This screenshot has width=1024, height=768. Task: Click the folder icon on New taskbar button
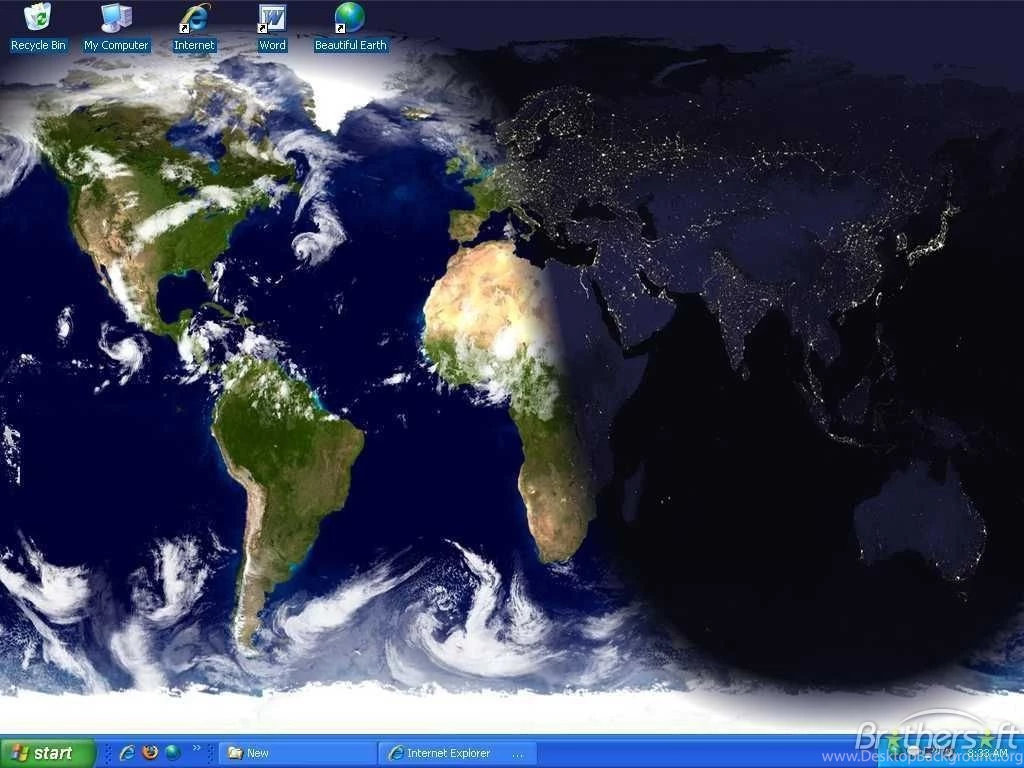point(235,753)
